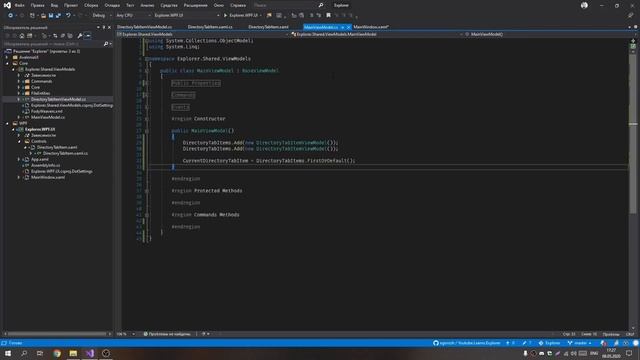Collapse the WPF solution folder
The image size is (640, 360).
click(x=7, y=123)
